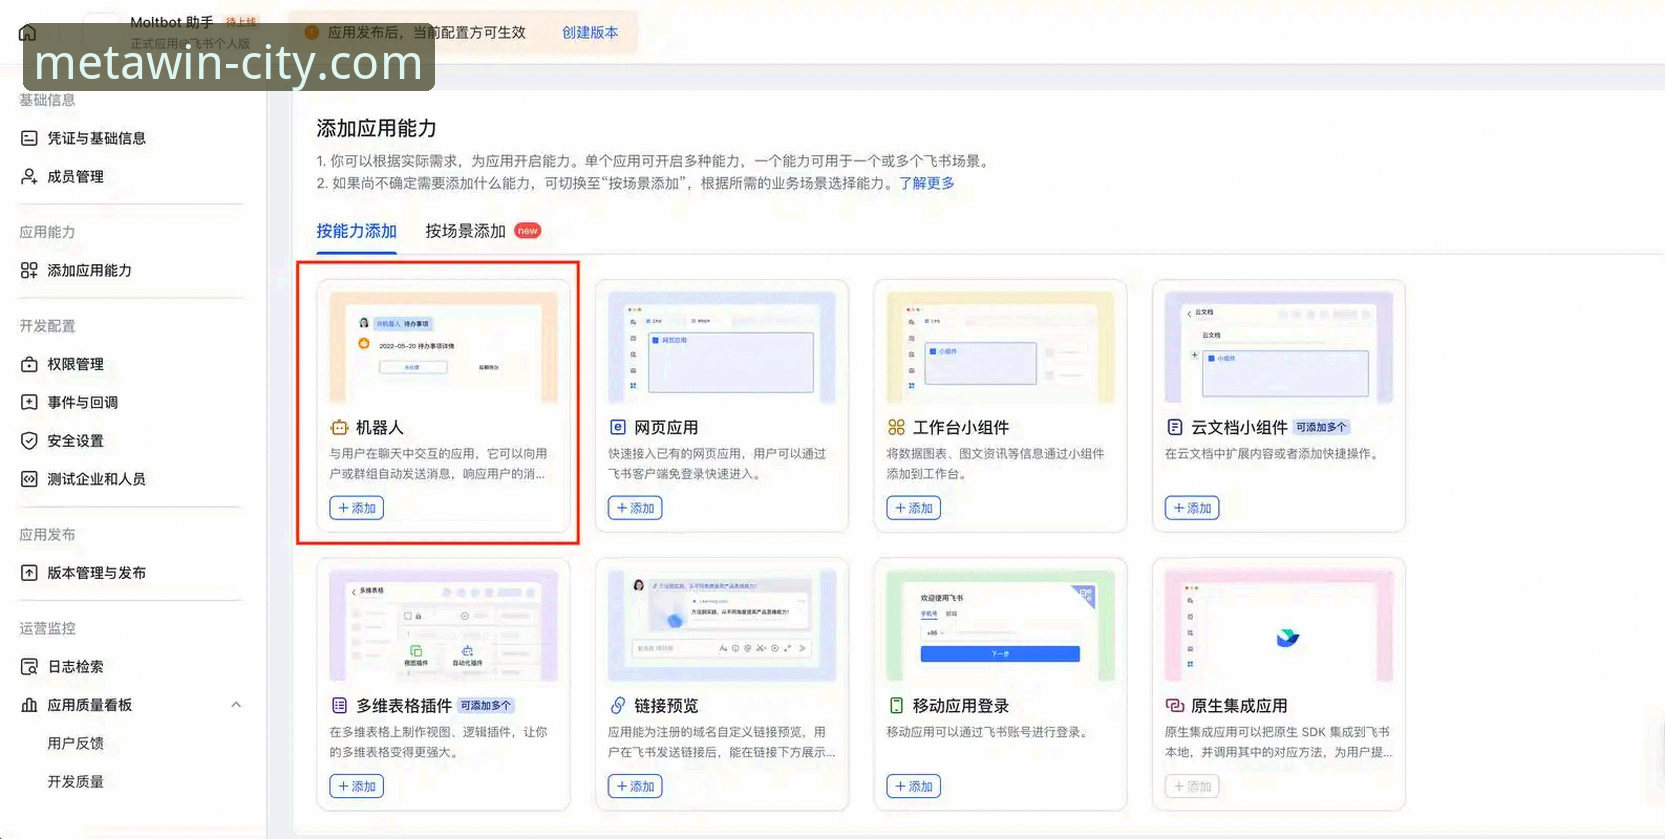Click the robot icon beside 机器人
Screen dimensions: 1665x839
[x=339, y=427]
